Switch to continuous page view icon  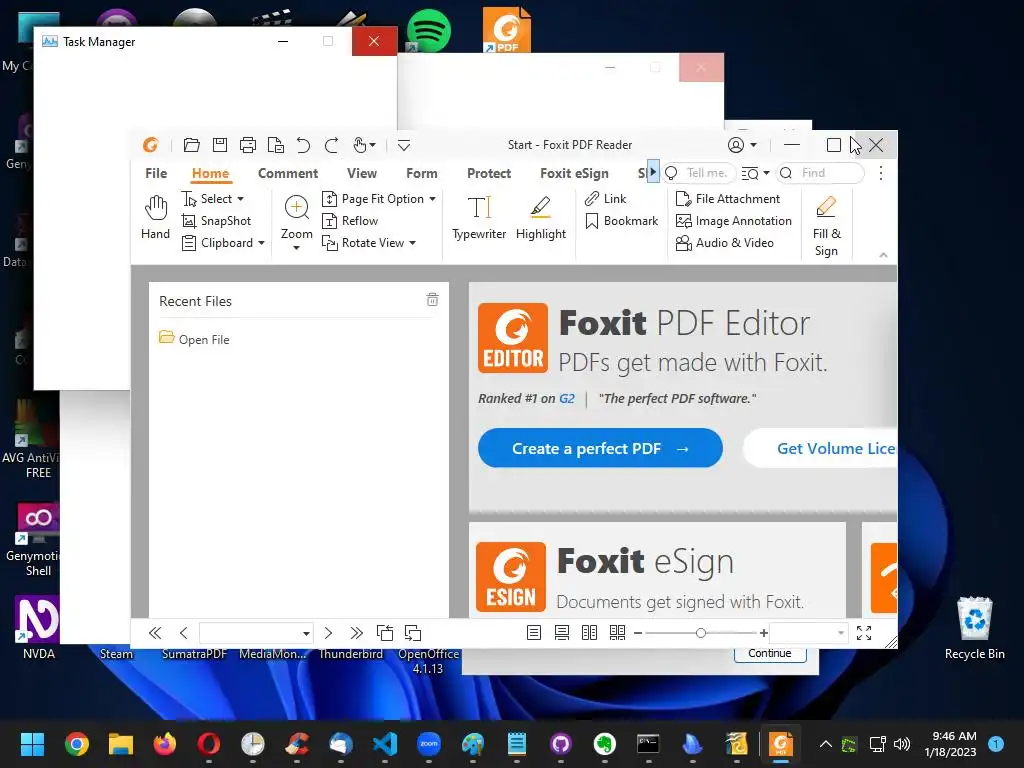click(x=562, y=632)
